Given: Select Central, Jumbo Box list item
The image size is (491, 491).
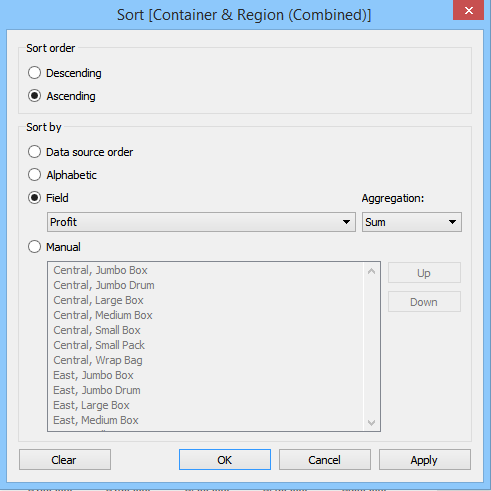Looking at the screenshot, I should pyautogui.click(x=100, y=270).
